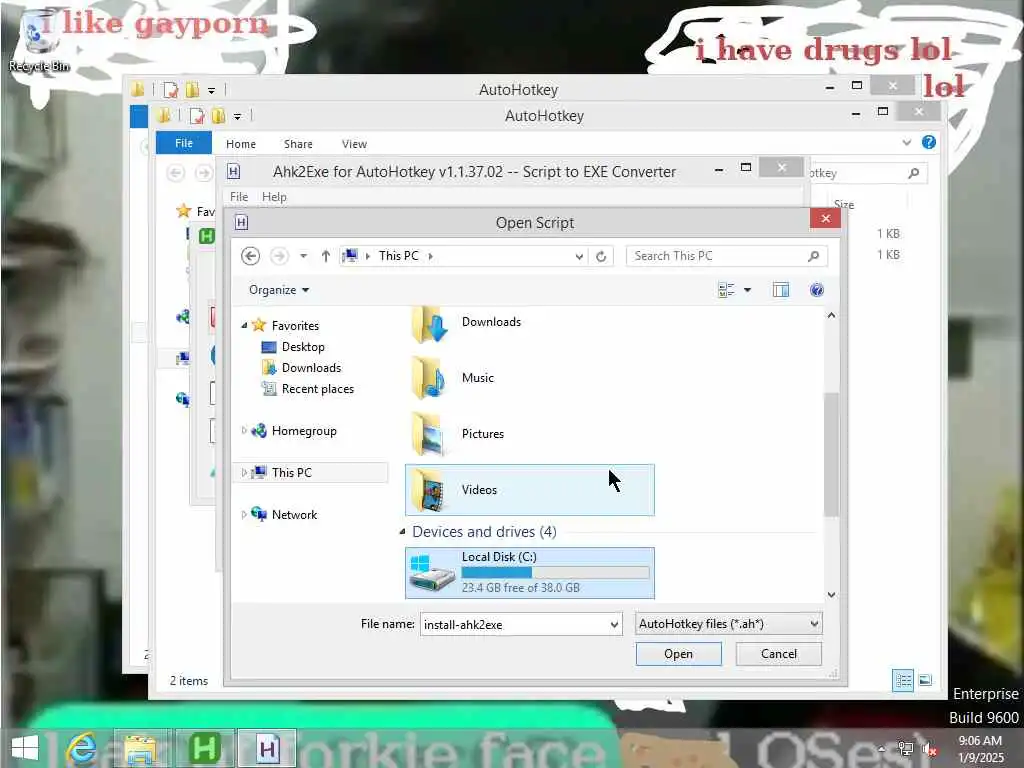Click the Local Disk (C:) usage bar
Image resolution: width=1024 pixels, height=768 pixels.
pyautogui.click(x=555, y=573)
